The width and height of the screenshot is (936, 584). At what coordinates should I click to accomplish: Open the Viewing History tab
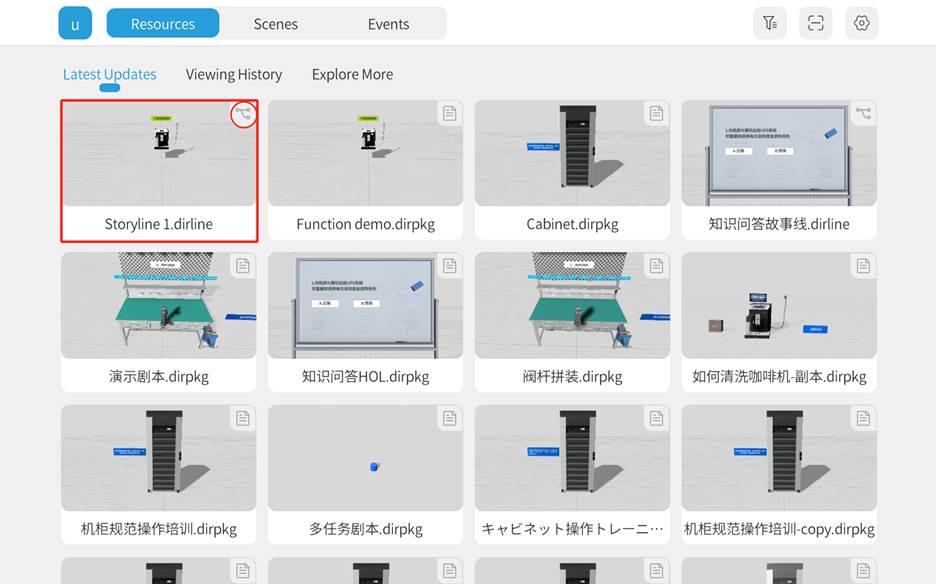(234, 74)
